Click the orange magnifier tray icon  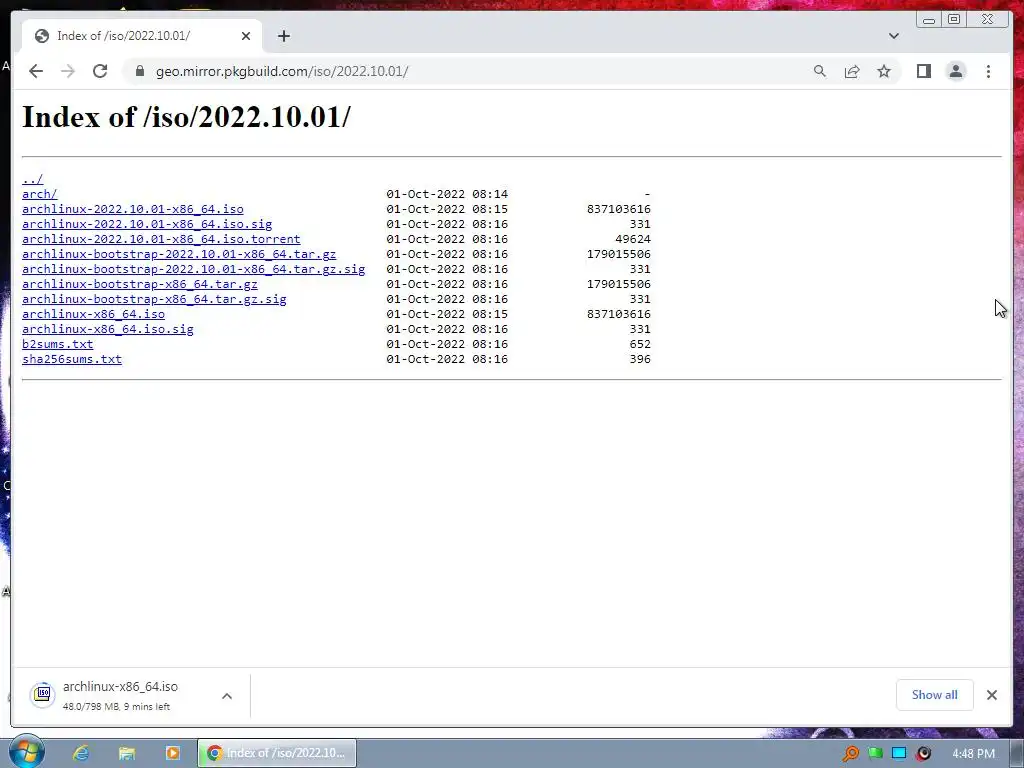coord(850,754)
